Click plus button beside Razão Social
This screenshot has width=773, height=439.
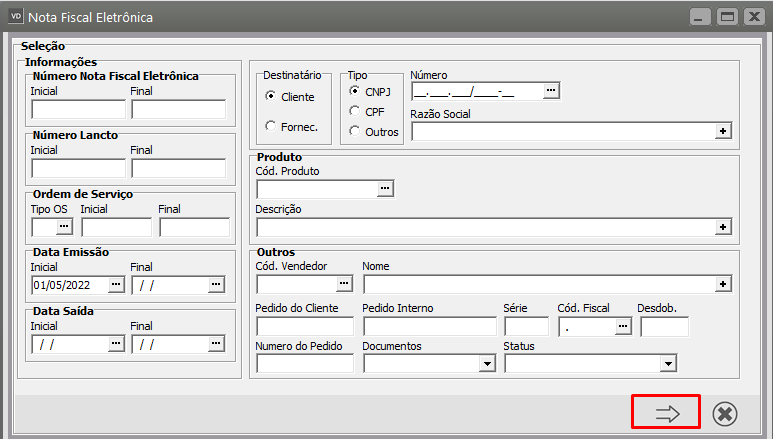click(723, 131)
